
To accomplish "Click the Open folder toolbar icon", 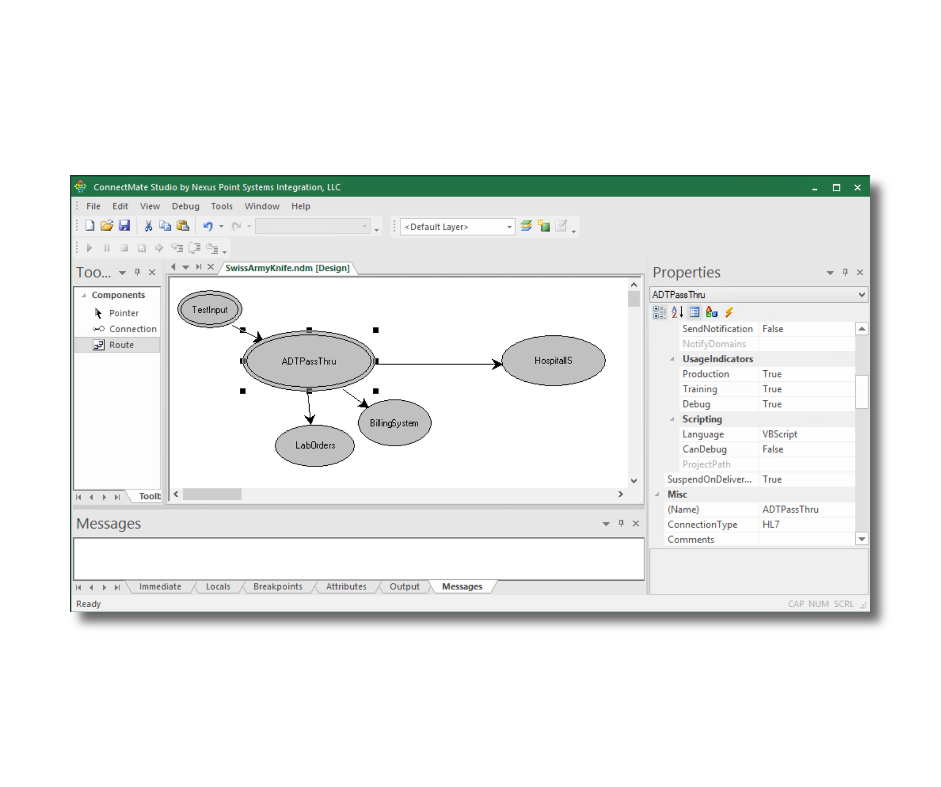I will coord(107,226).
